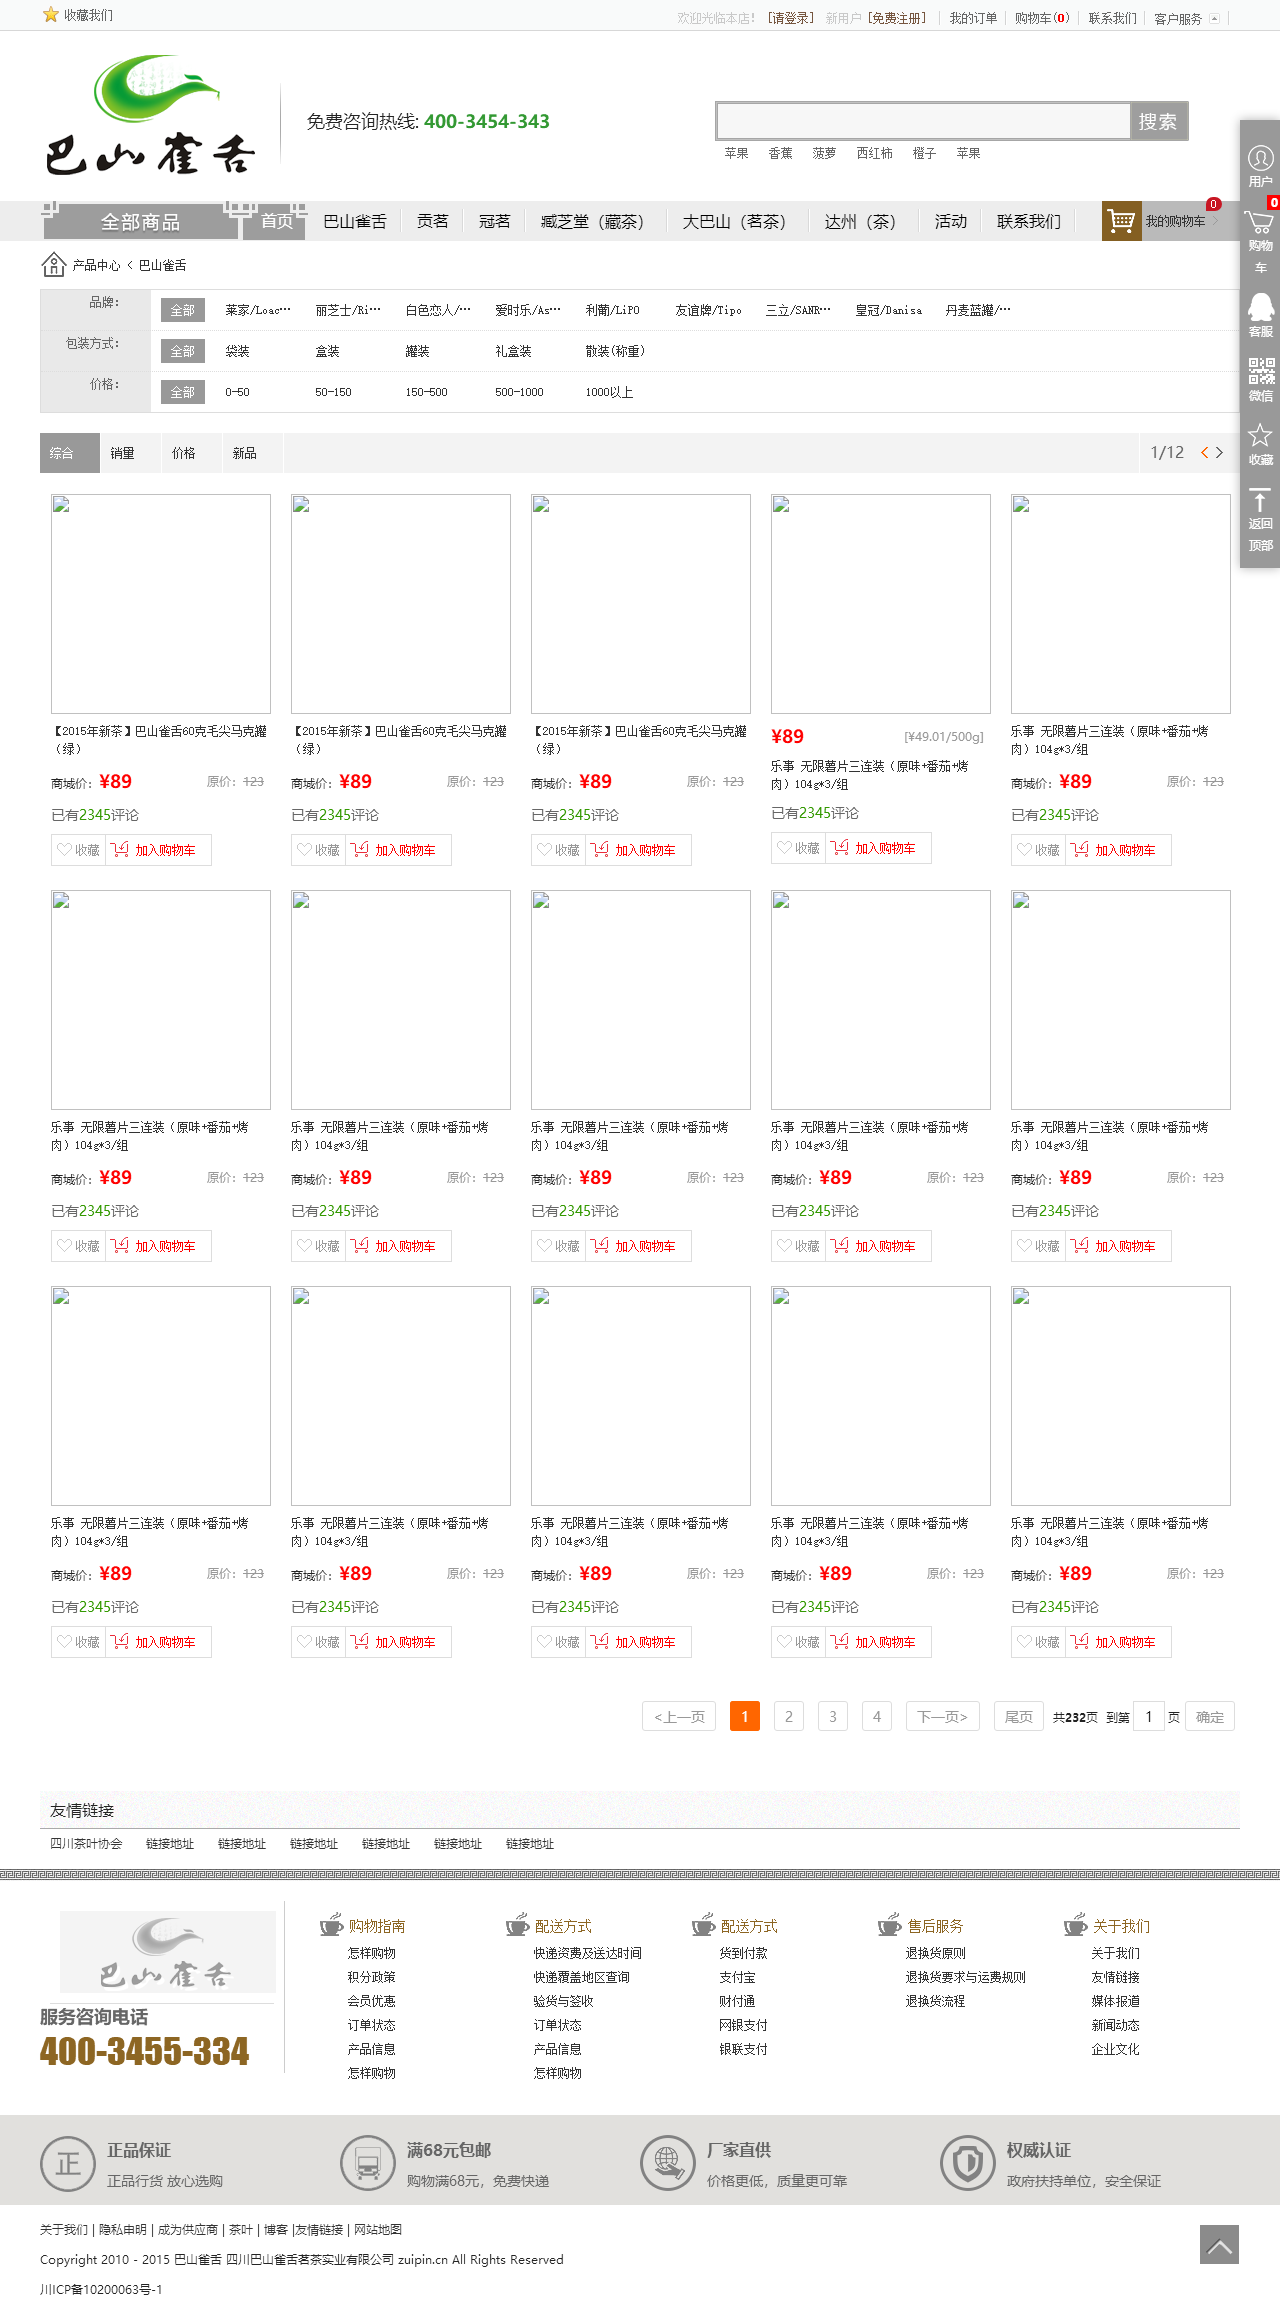The image size is (1280, 2315).
Task: Expand the 全部商品 category menu
Action: pos(140,222)
